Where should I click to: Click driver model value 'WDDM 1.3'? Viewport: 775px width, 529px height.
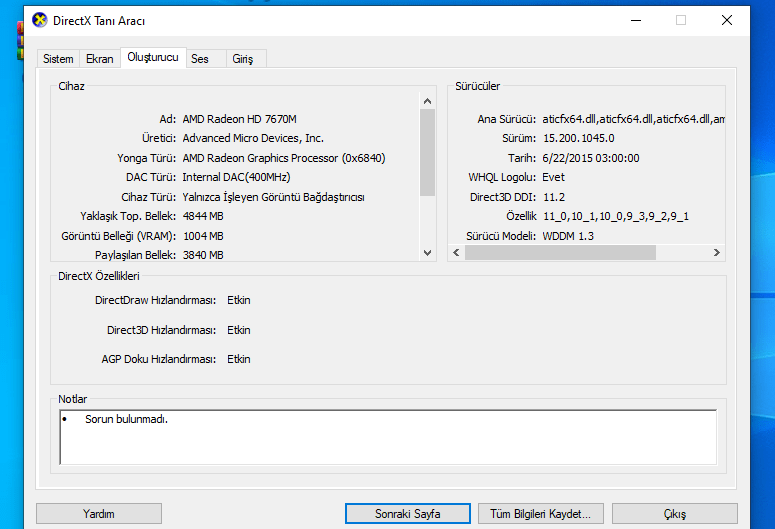tap(568, 236)
